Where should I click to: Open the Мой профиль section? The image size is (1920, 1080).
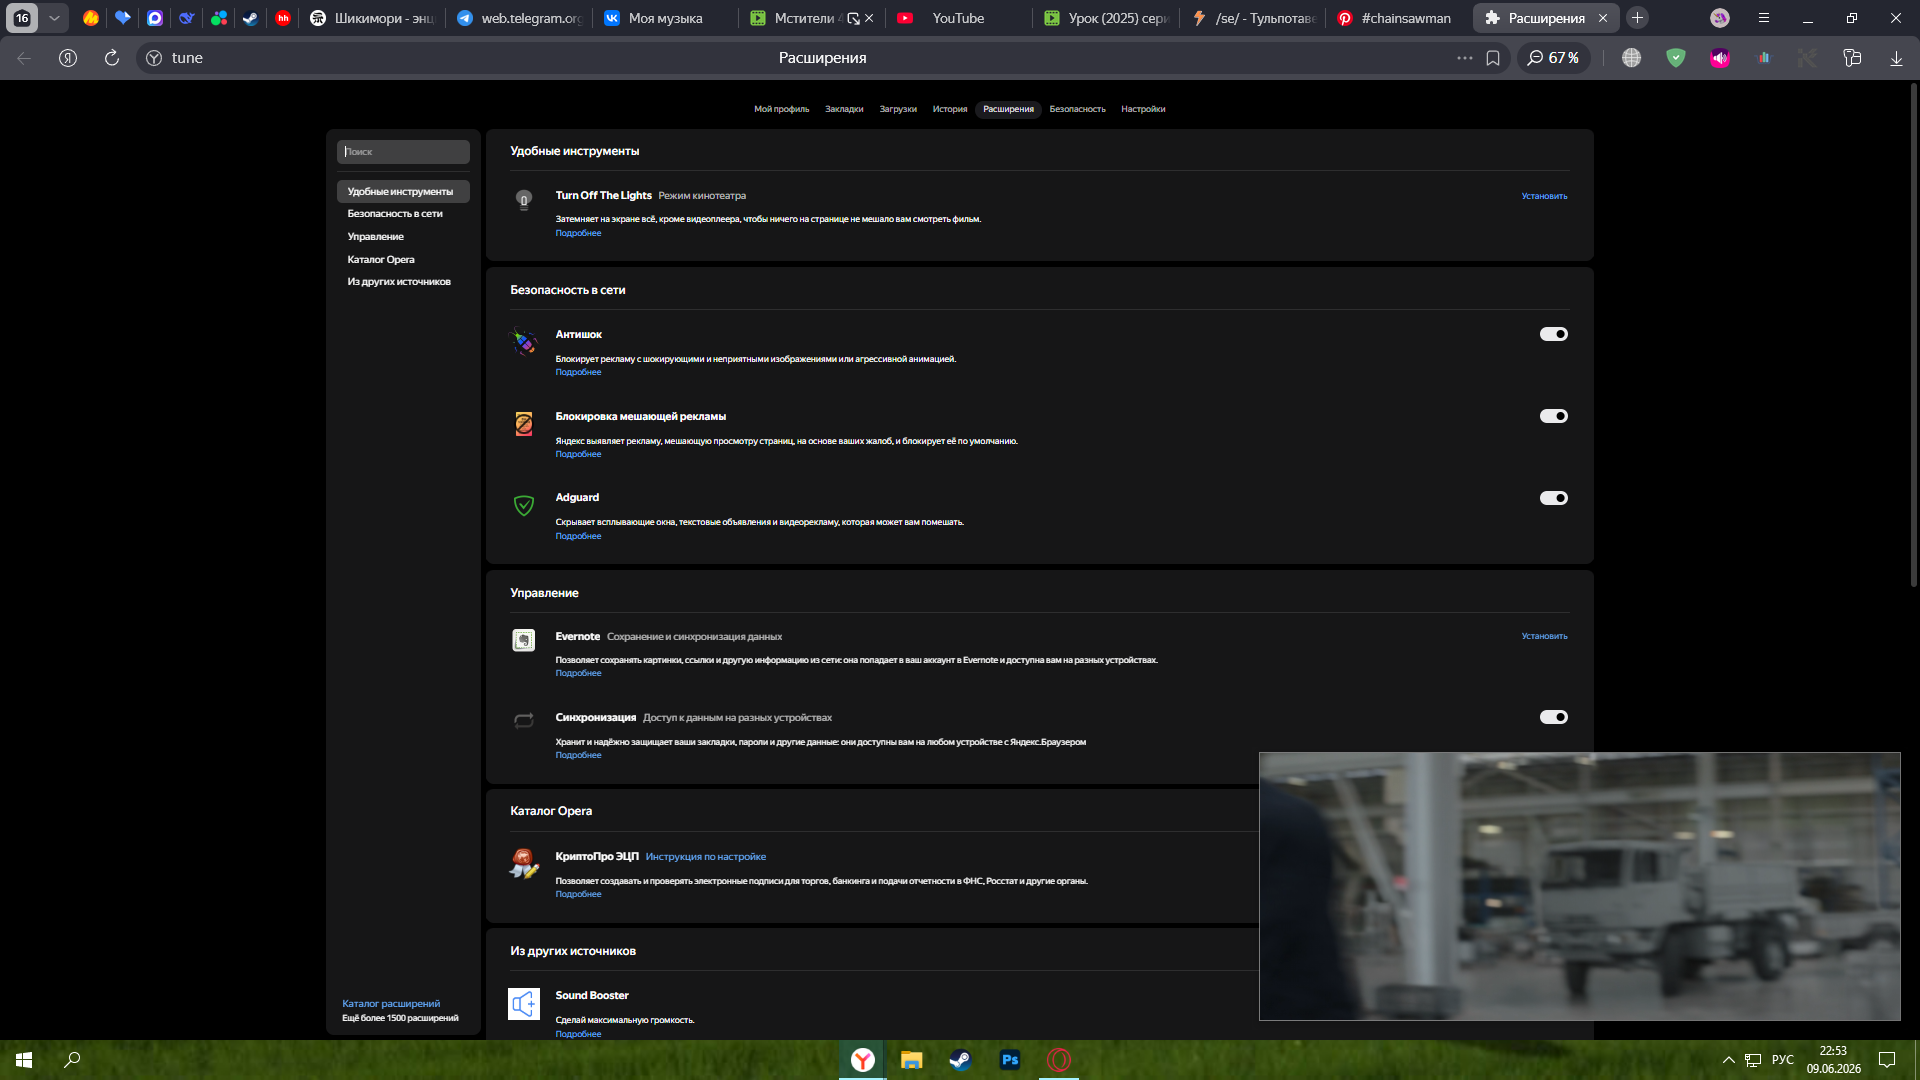tap(781, 109)
